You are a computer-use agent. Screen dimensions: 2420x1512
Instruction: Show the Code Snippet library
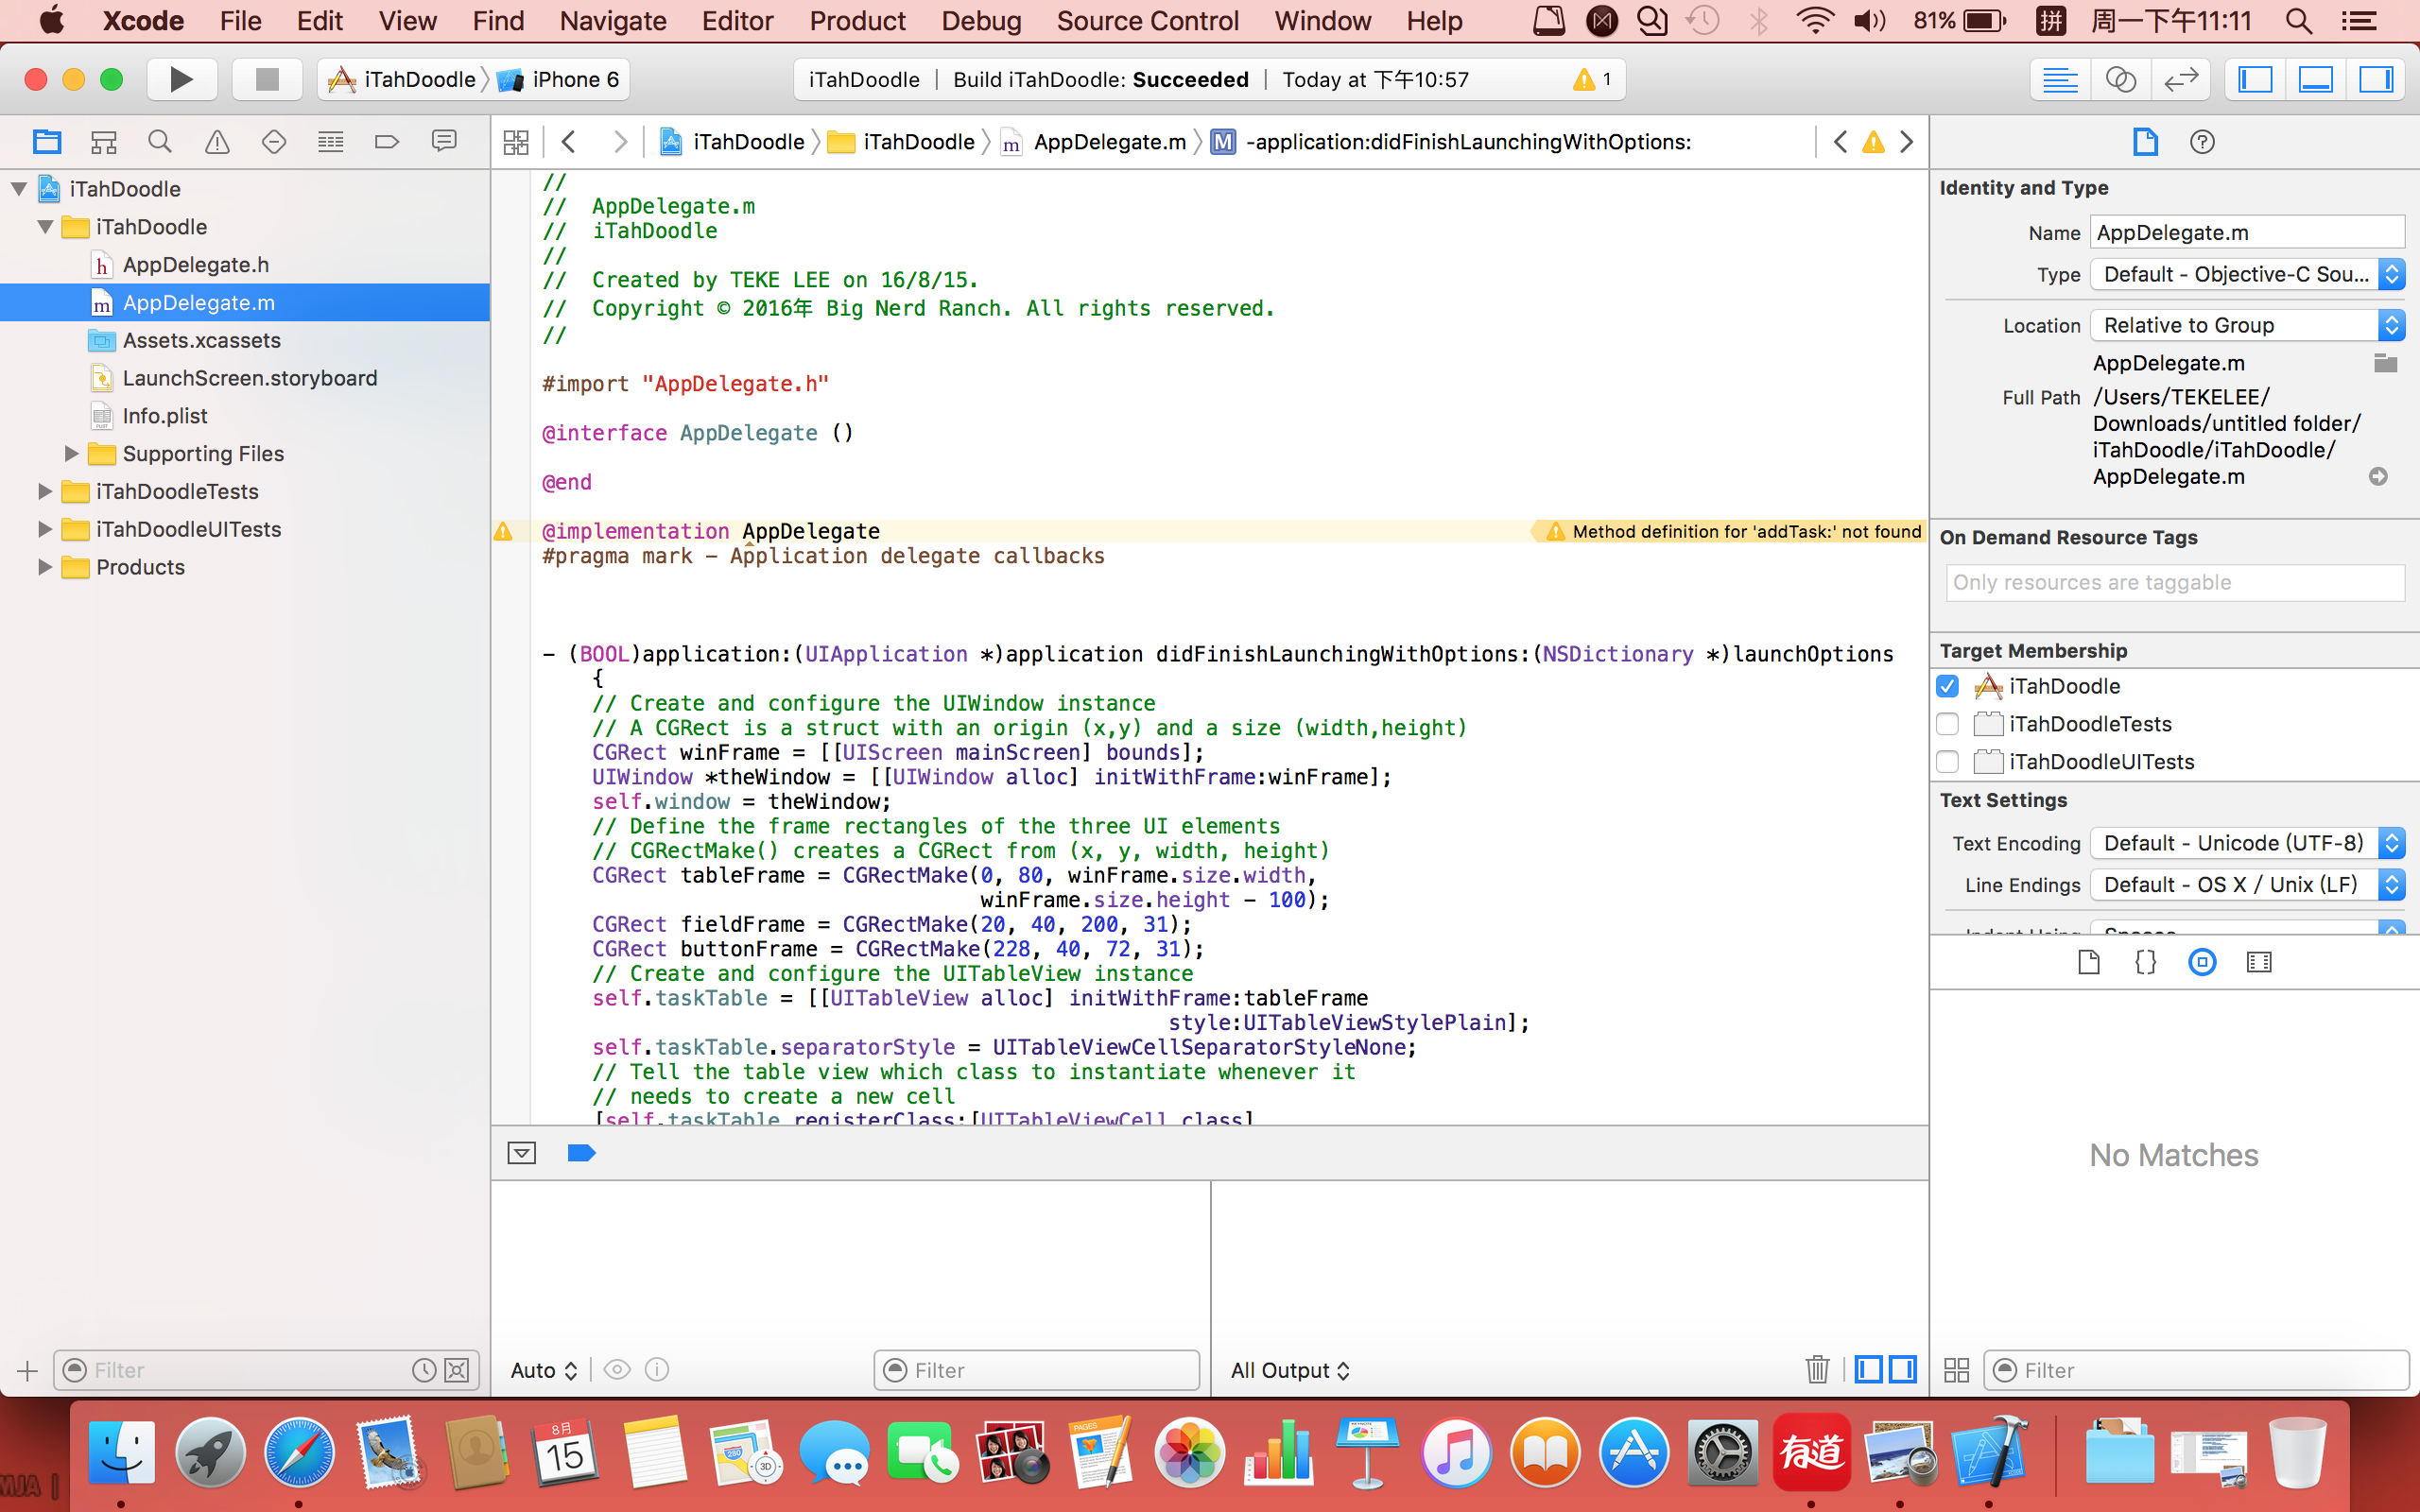tap(2145, 963)
